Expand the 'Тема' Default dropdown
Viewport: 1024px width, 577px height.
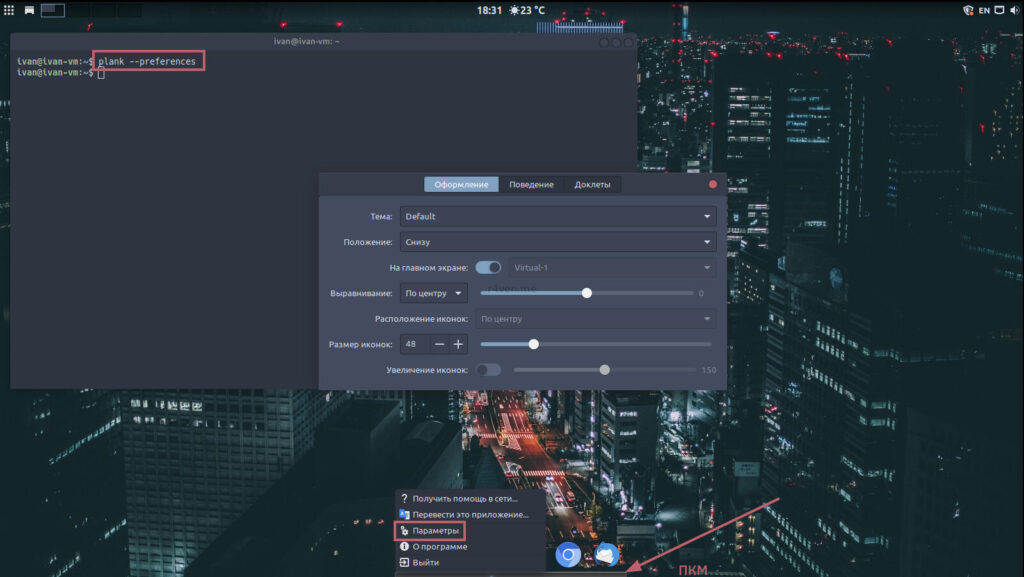point(558,216)
